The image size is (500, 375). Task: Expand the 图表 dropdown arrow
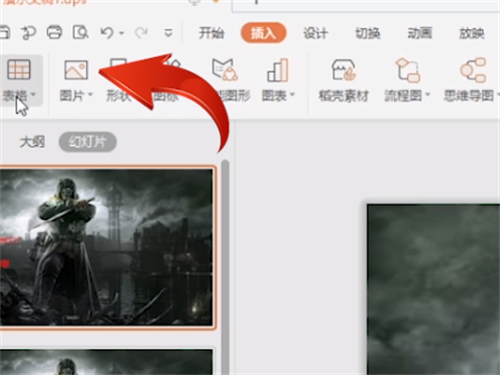pyautogui.click(x=292, y=95)
